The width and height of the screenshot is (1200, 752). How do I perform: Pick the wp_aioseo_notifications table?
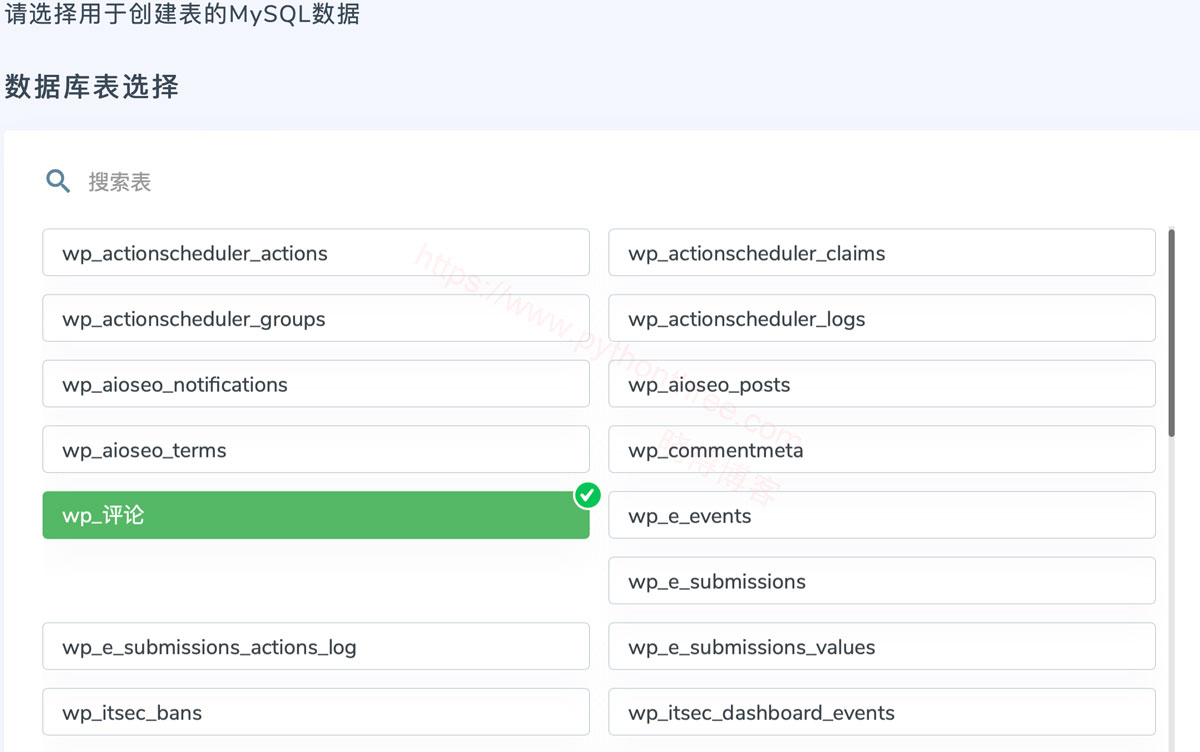tap(315, 385)
